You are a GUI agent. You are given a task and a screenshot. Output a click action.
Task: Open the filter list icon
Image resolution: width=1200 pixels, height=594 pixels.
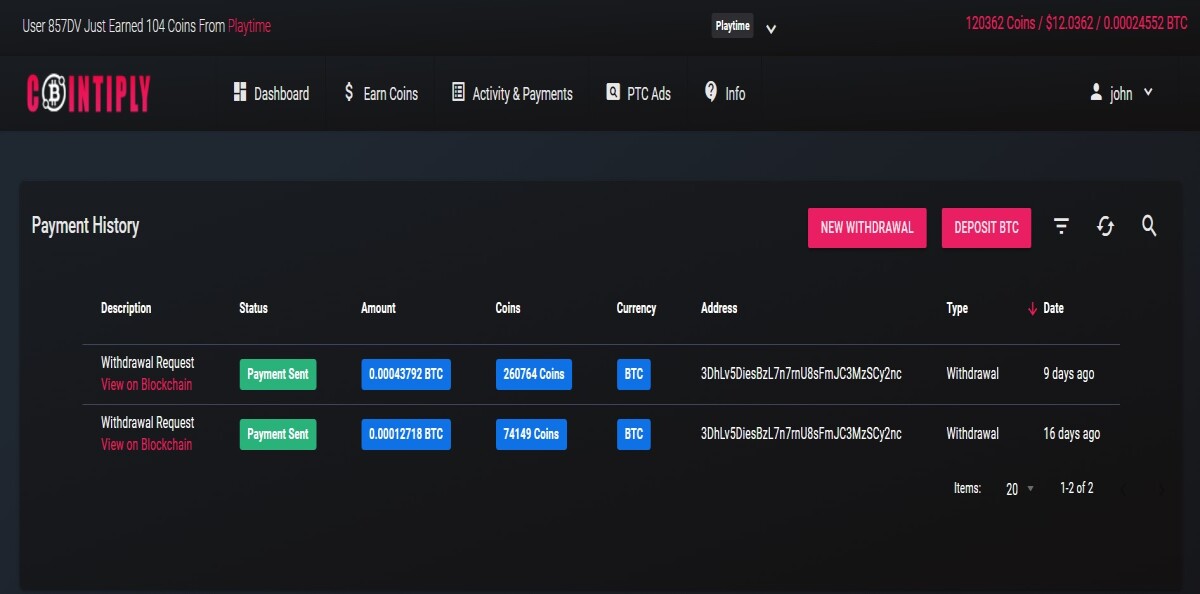1062,227
